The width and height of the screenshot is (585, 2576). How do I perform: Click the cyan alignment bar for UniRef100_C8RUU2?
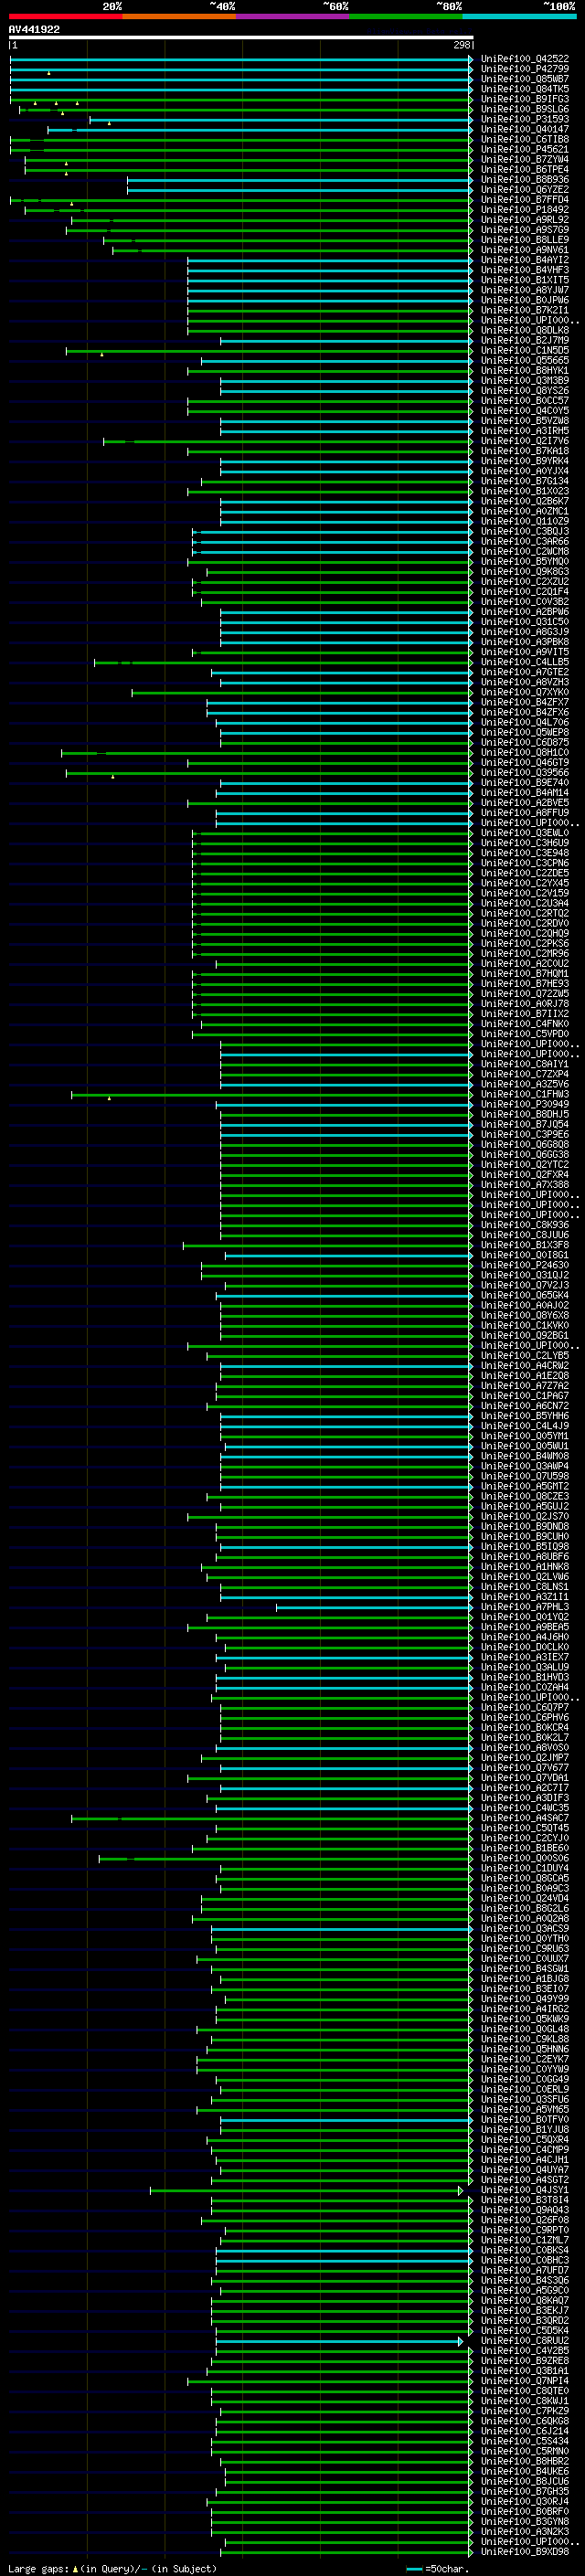(339, 2341)
